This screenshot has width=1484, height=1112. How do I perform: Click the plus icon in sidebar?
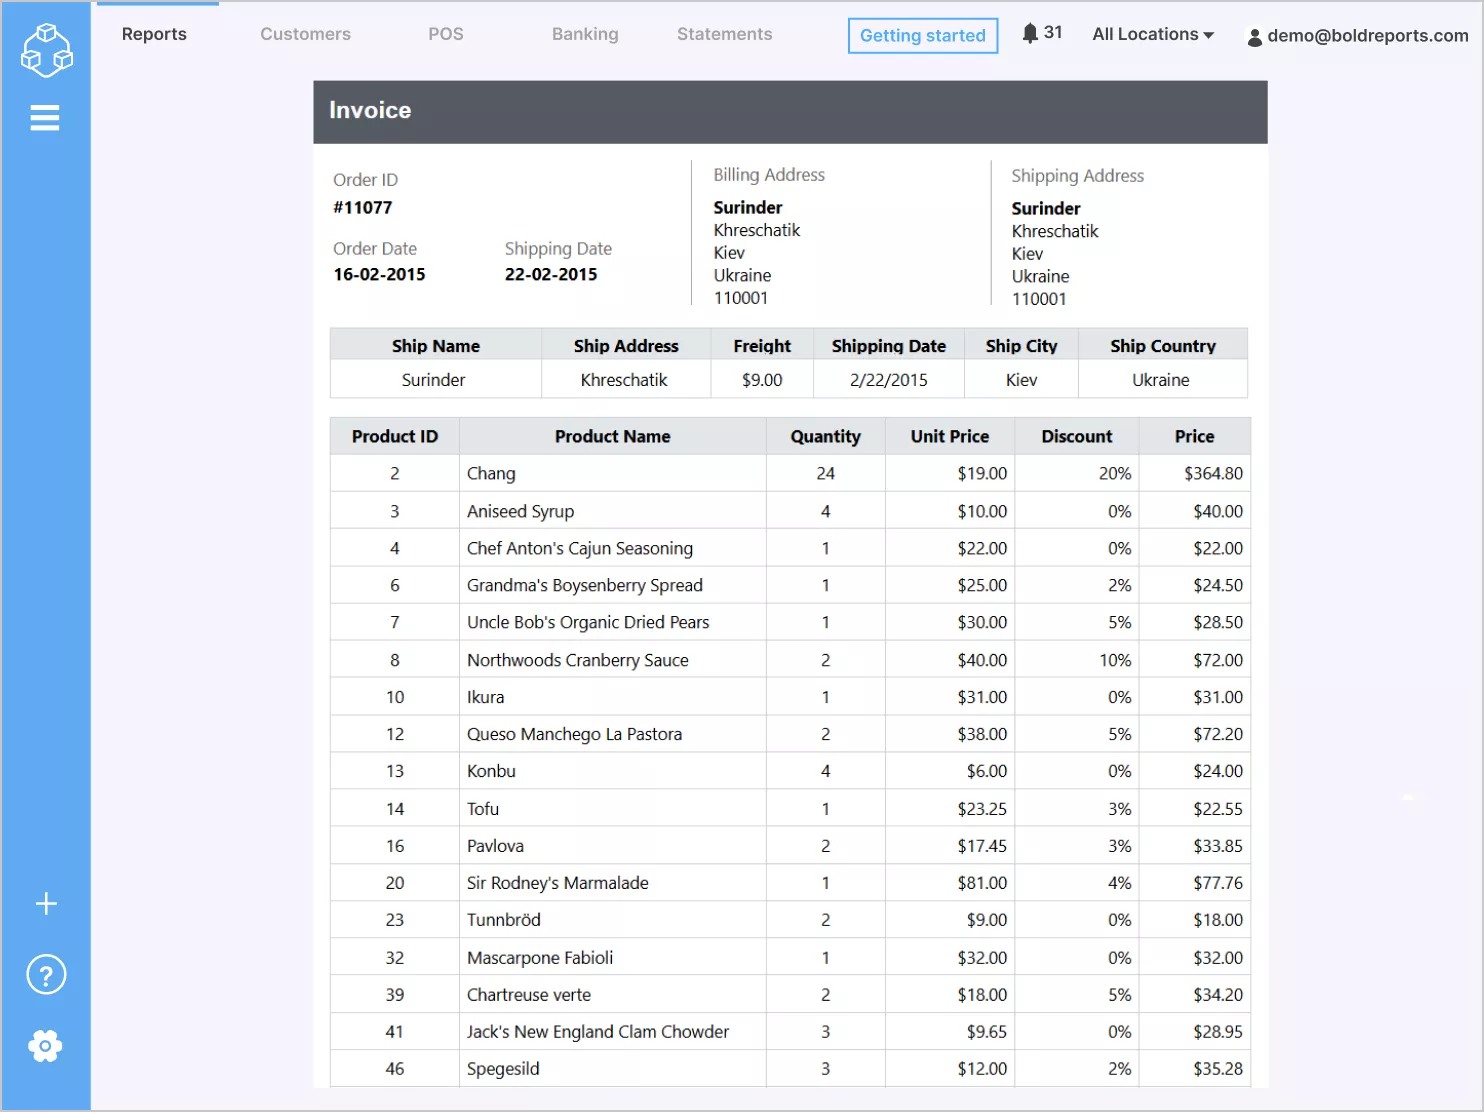[x=46, y=904]
